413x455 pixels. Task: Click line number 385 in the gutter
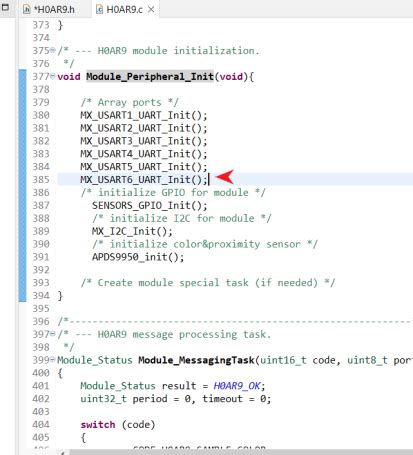[x=41, y=180]
